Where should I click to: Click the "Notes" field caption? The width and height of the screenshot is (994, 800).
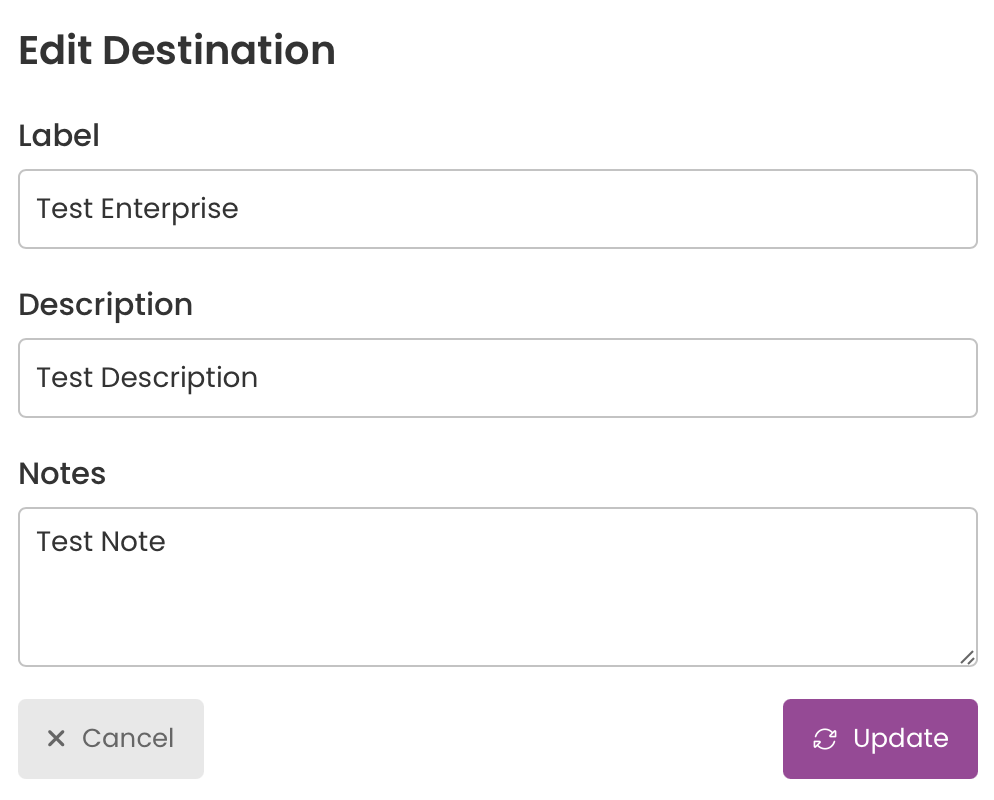click(x=62, y=474)
